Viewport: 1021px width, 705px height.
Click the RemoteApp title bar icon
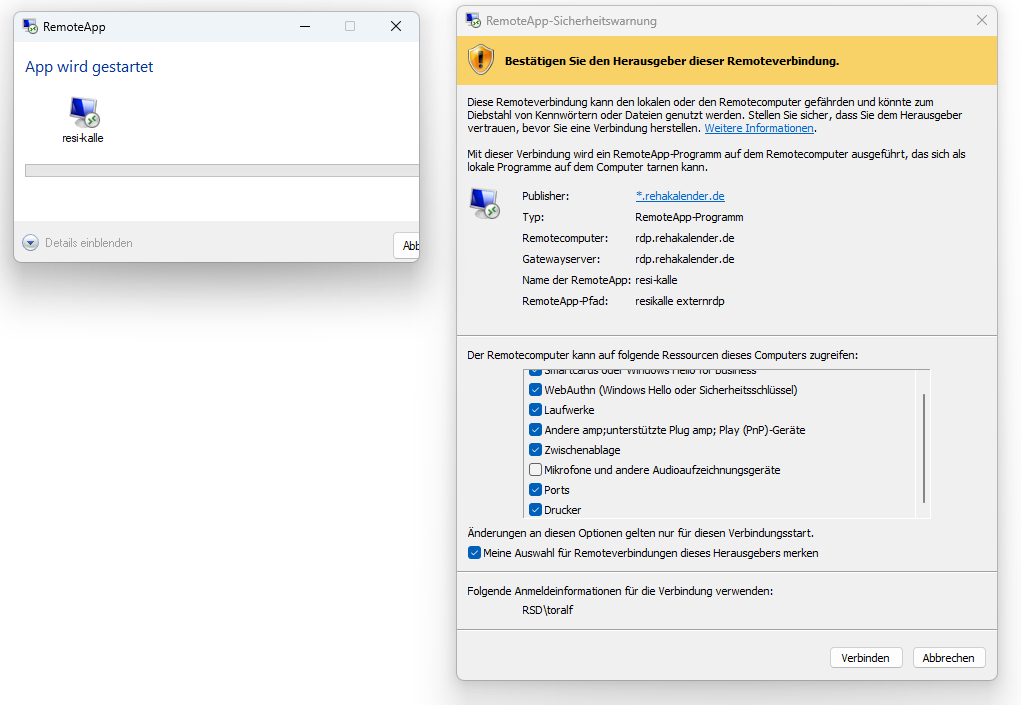coord(30,27)
